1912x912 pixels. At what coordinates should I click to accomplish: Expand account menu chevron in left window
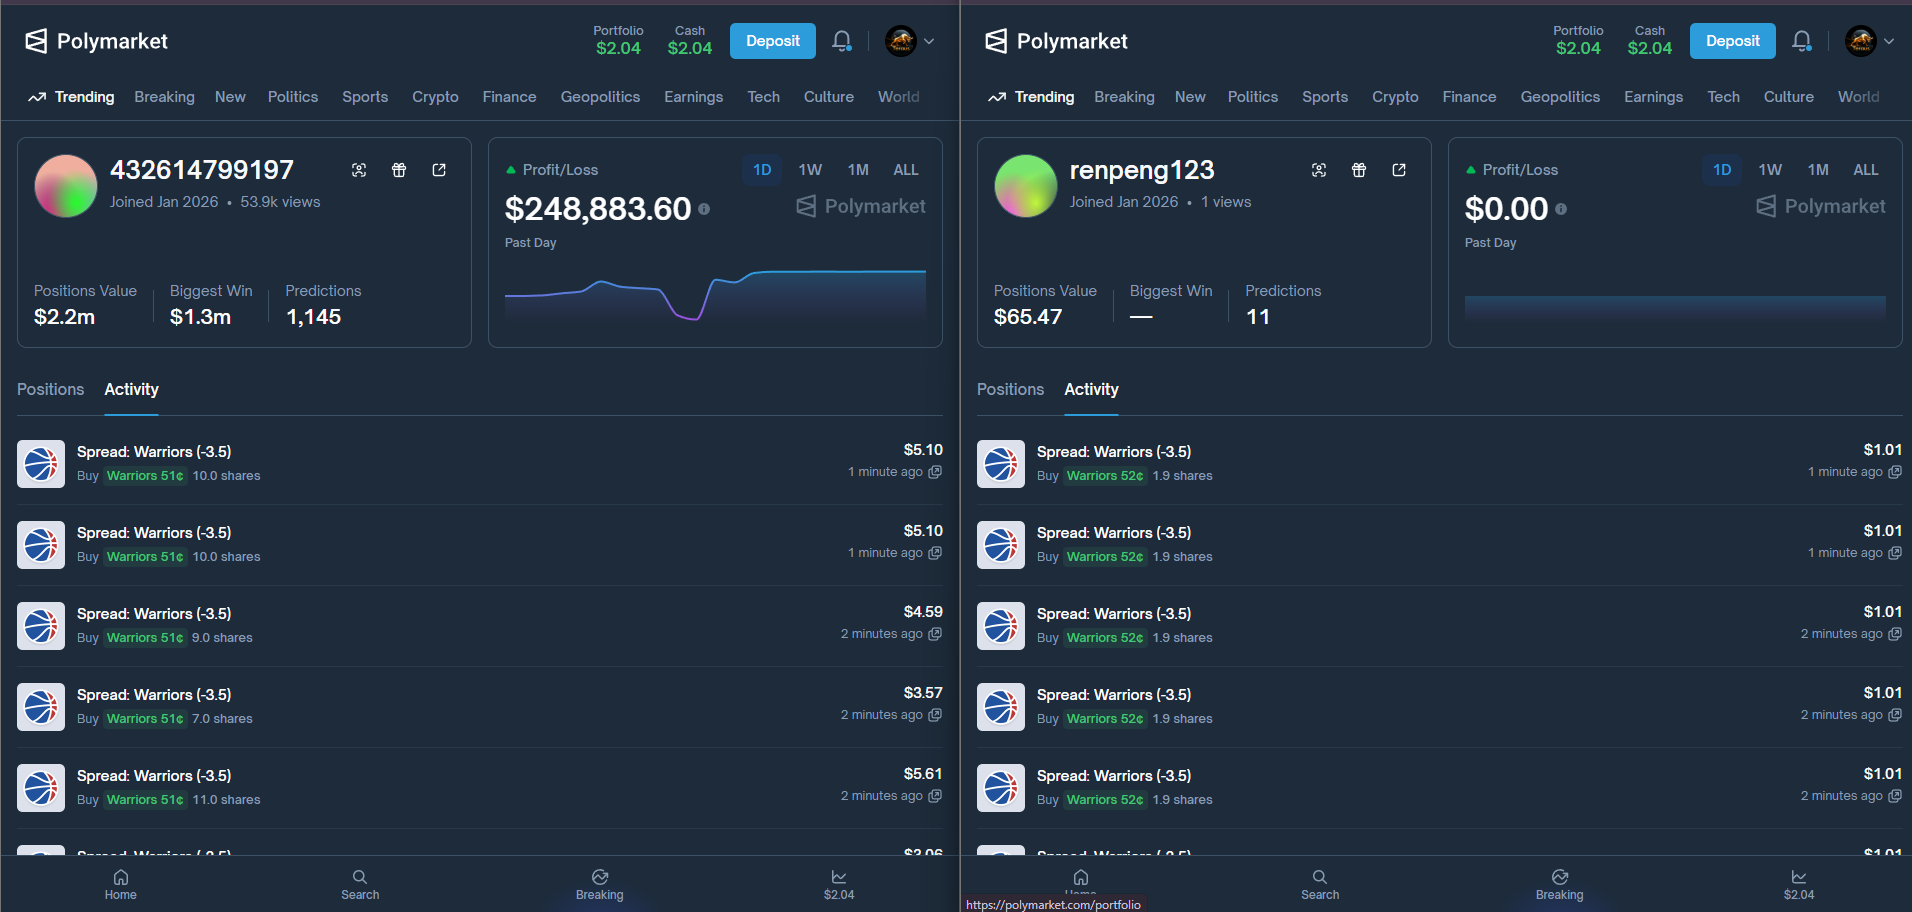point(929,41)
